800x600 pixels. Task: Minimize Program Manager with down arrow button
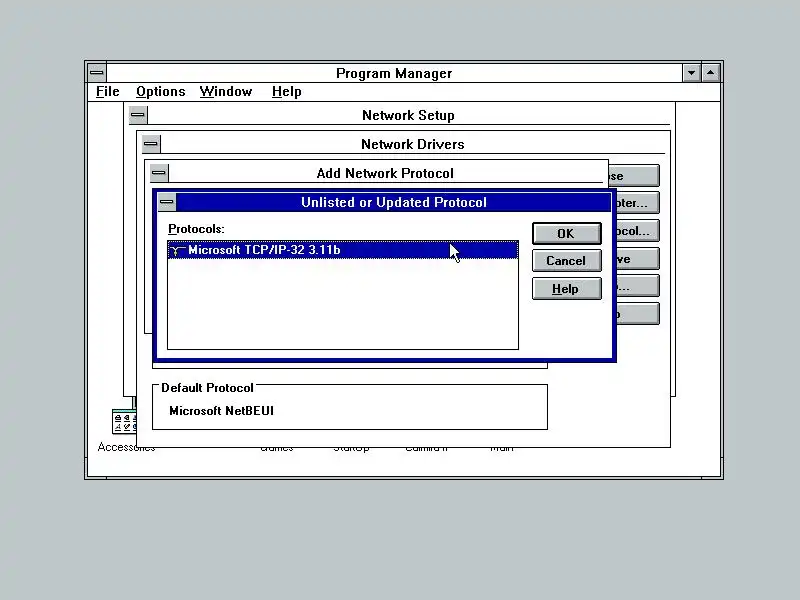click(x=691, y=73)
